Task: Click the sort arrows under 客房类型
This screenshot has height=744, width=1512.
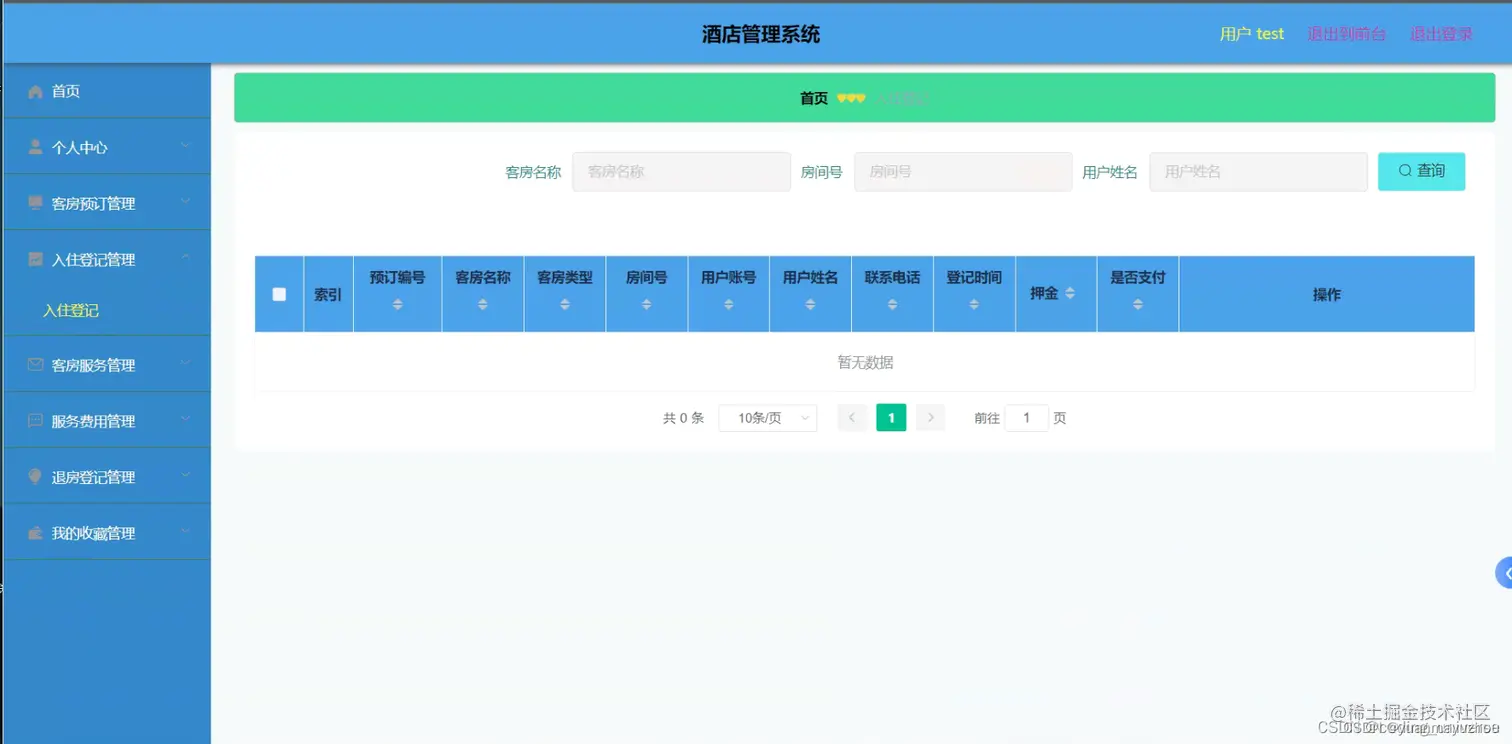Action: pos(565,304)
